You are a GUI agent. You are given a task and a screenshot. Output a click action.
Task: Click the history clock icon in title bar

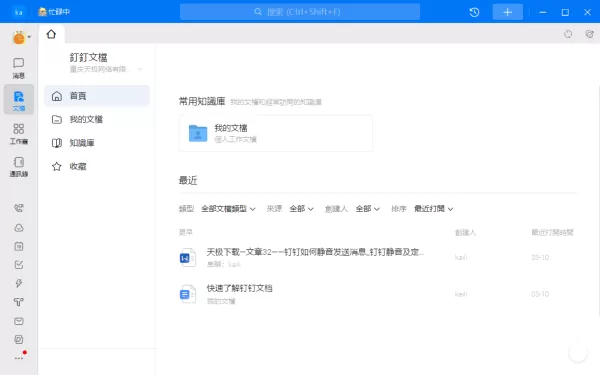click(x=474, y=12)
